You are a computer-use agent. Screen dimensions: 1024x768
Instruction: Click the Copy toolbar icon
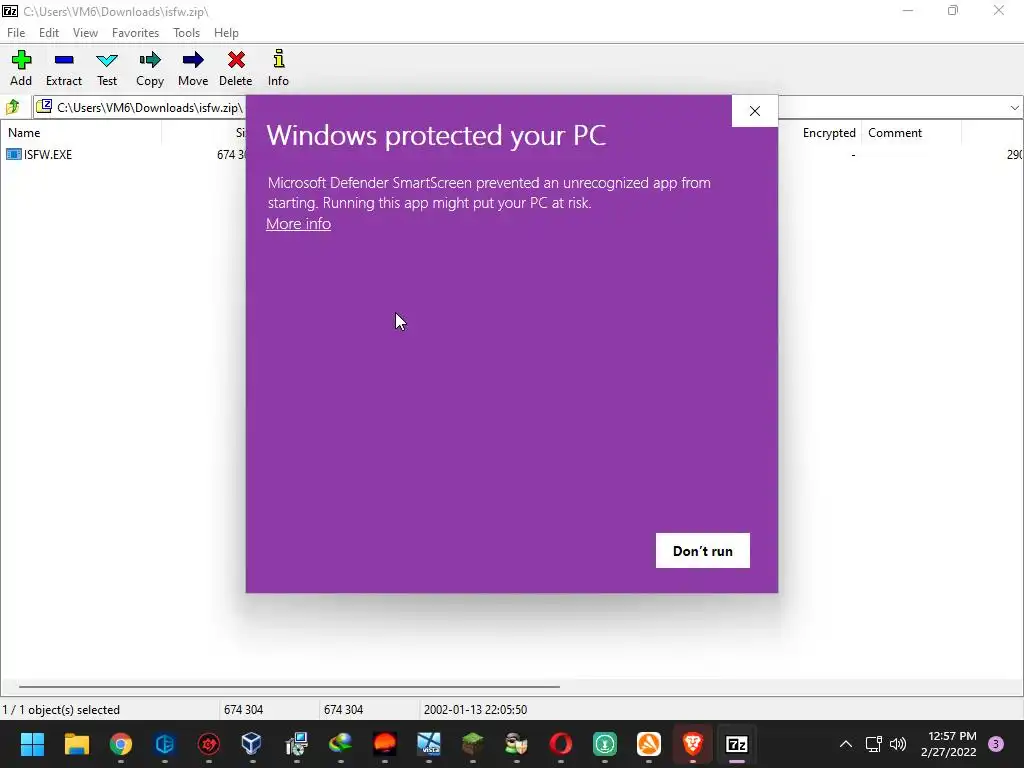[150, 60]
